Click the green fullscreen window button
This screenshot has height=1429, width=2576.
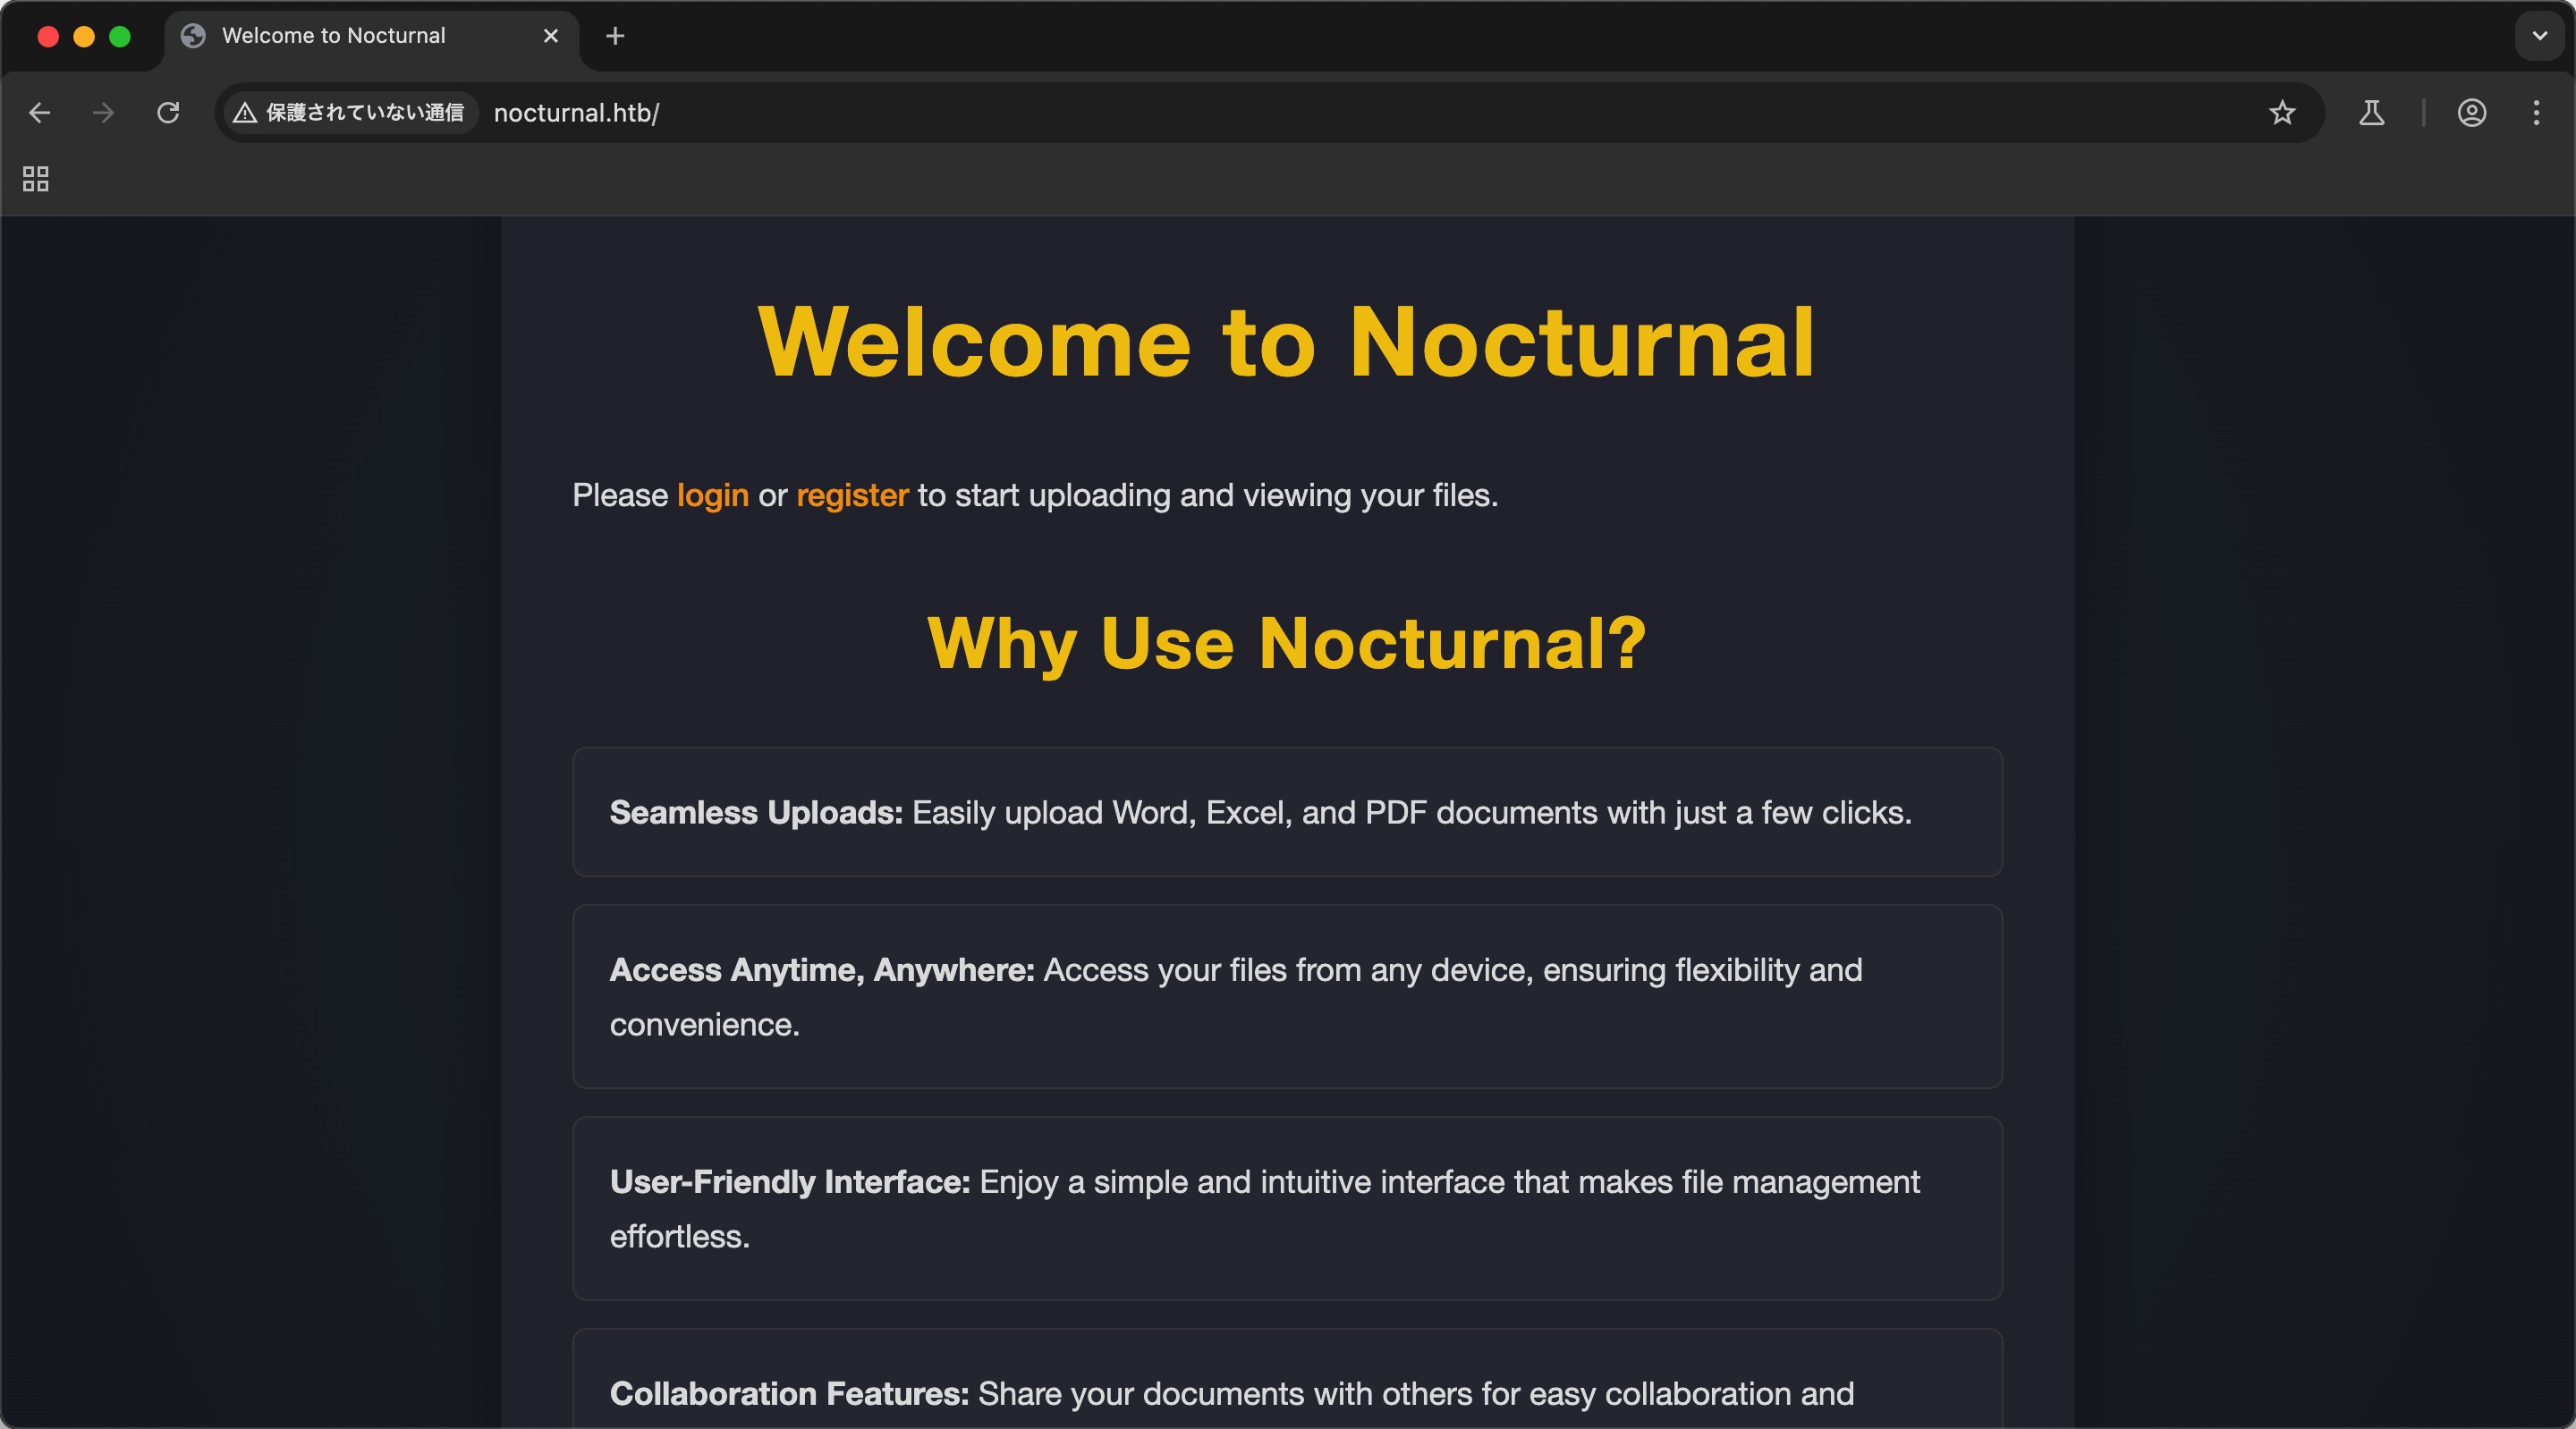point(120,36)
